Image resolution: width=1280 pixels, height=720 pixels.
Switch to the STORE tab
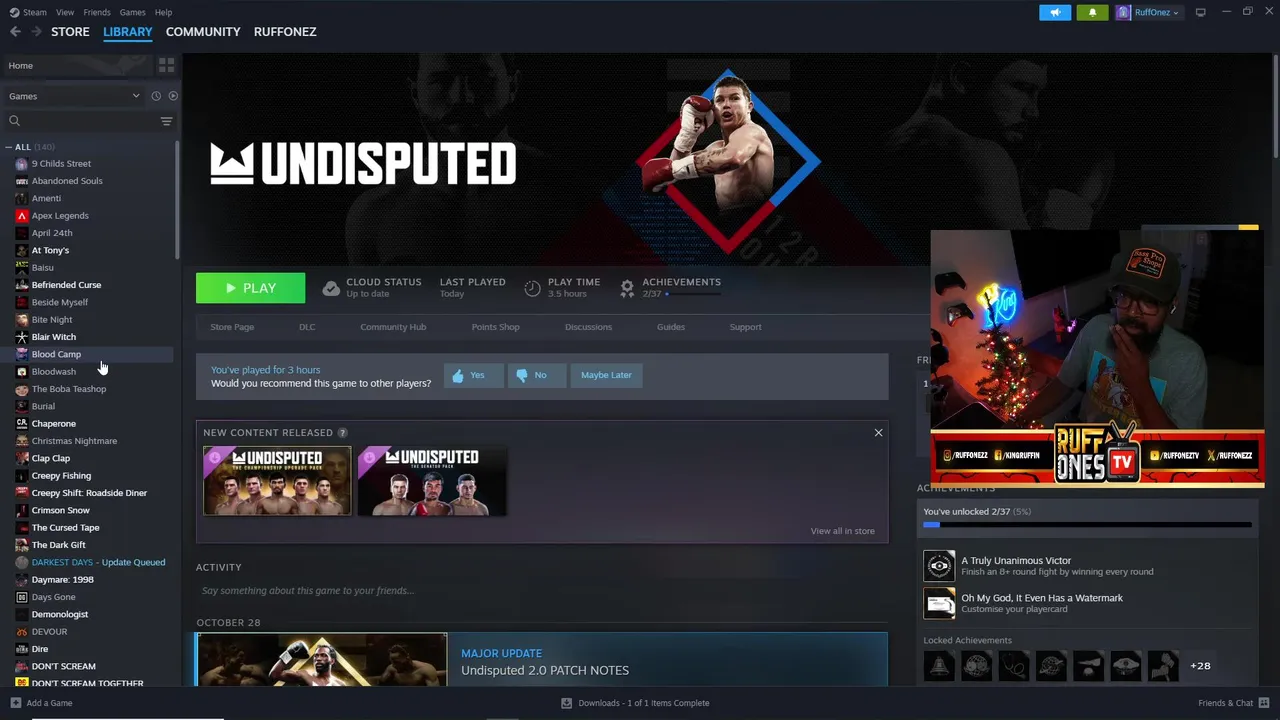click(70, 32)
